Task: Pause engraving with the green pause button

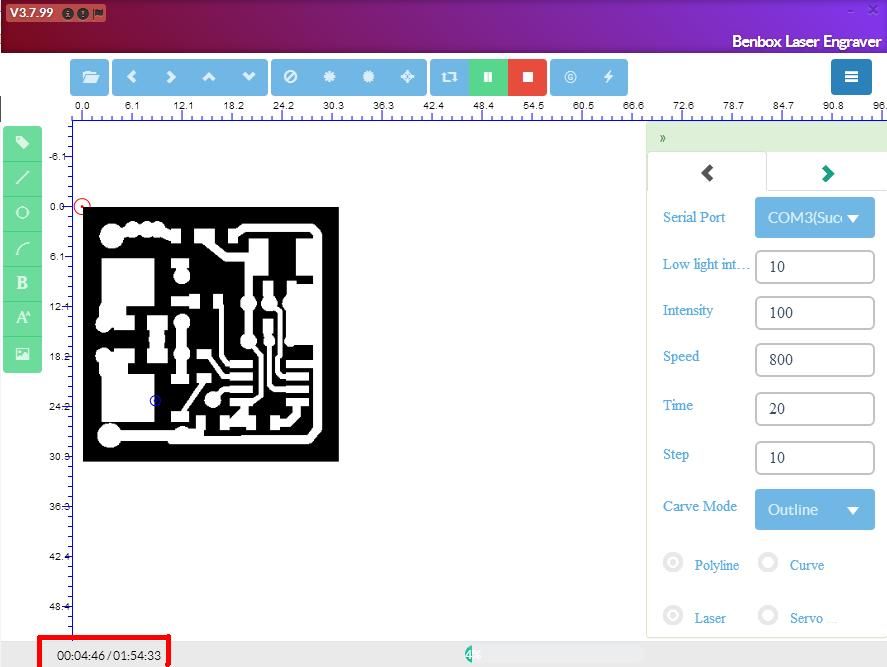Action: pyautogui.click(x=488, y=77)
